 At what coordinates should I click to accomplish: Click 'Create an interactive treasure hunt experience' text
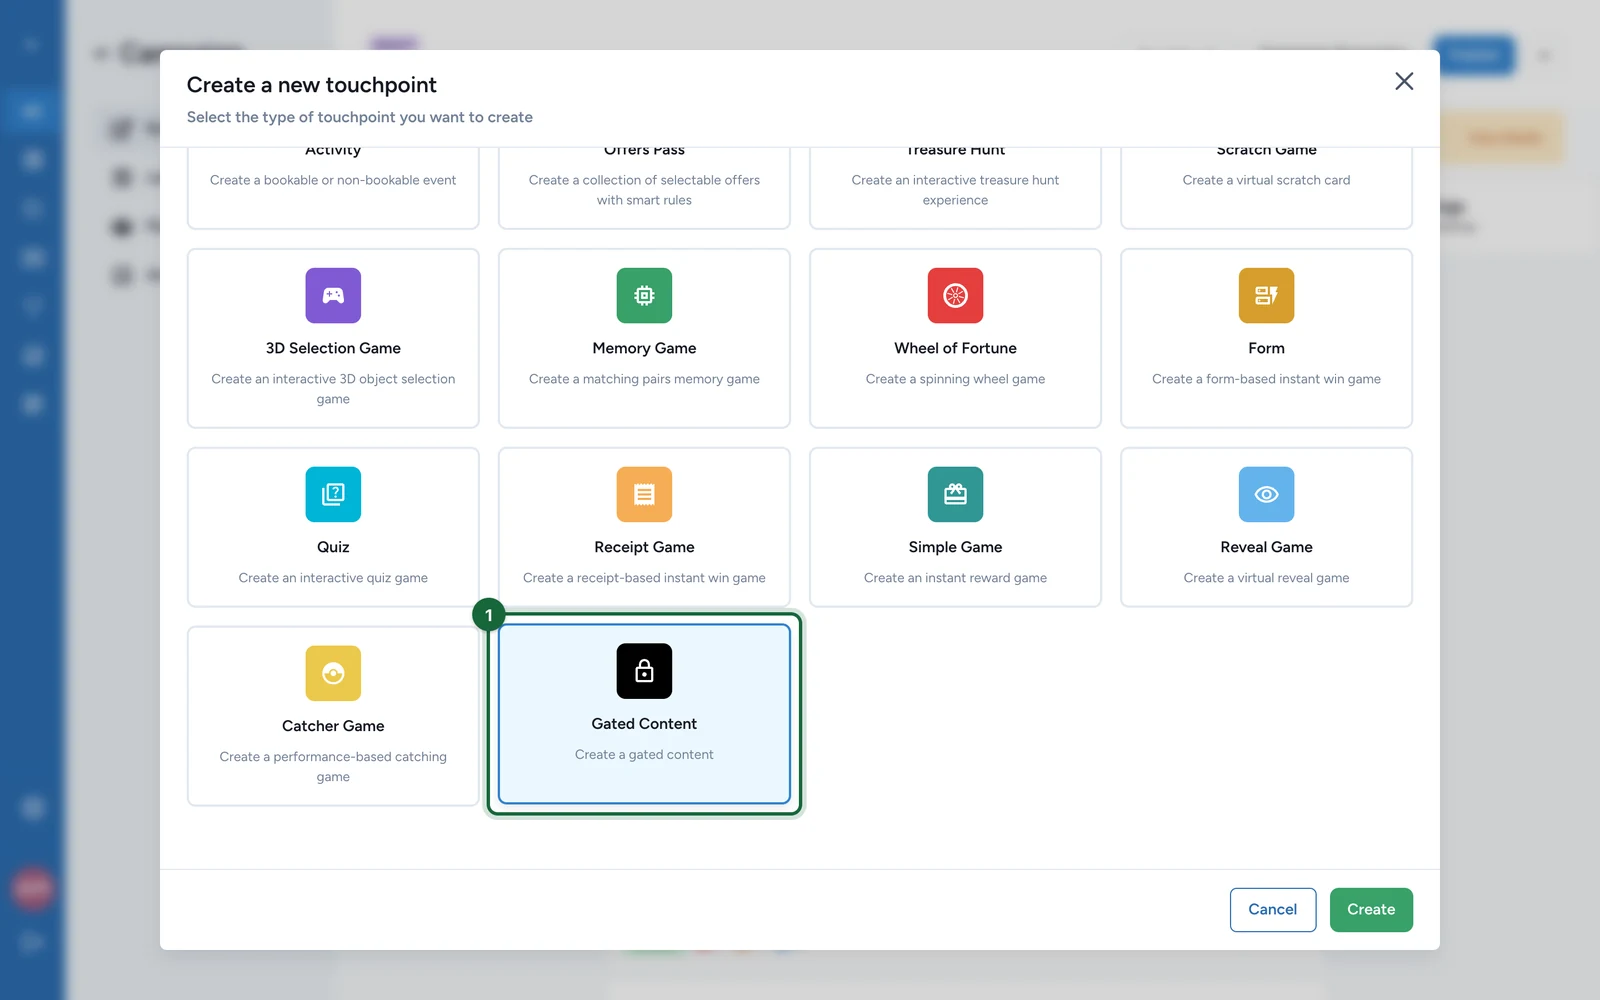pyautogui.click(x=955, y=190)
